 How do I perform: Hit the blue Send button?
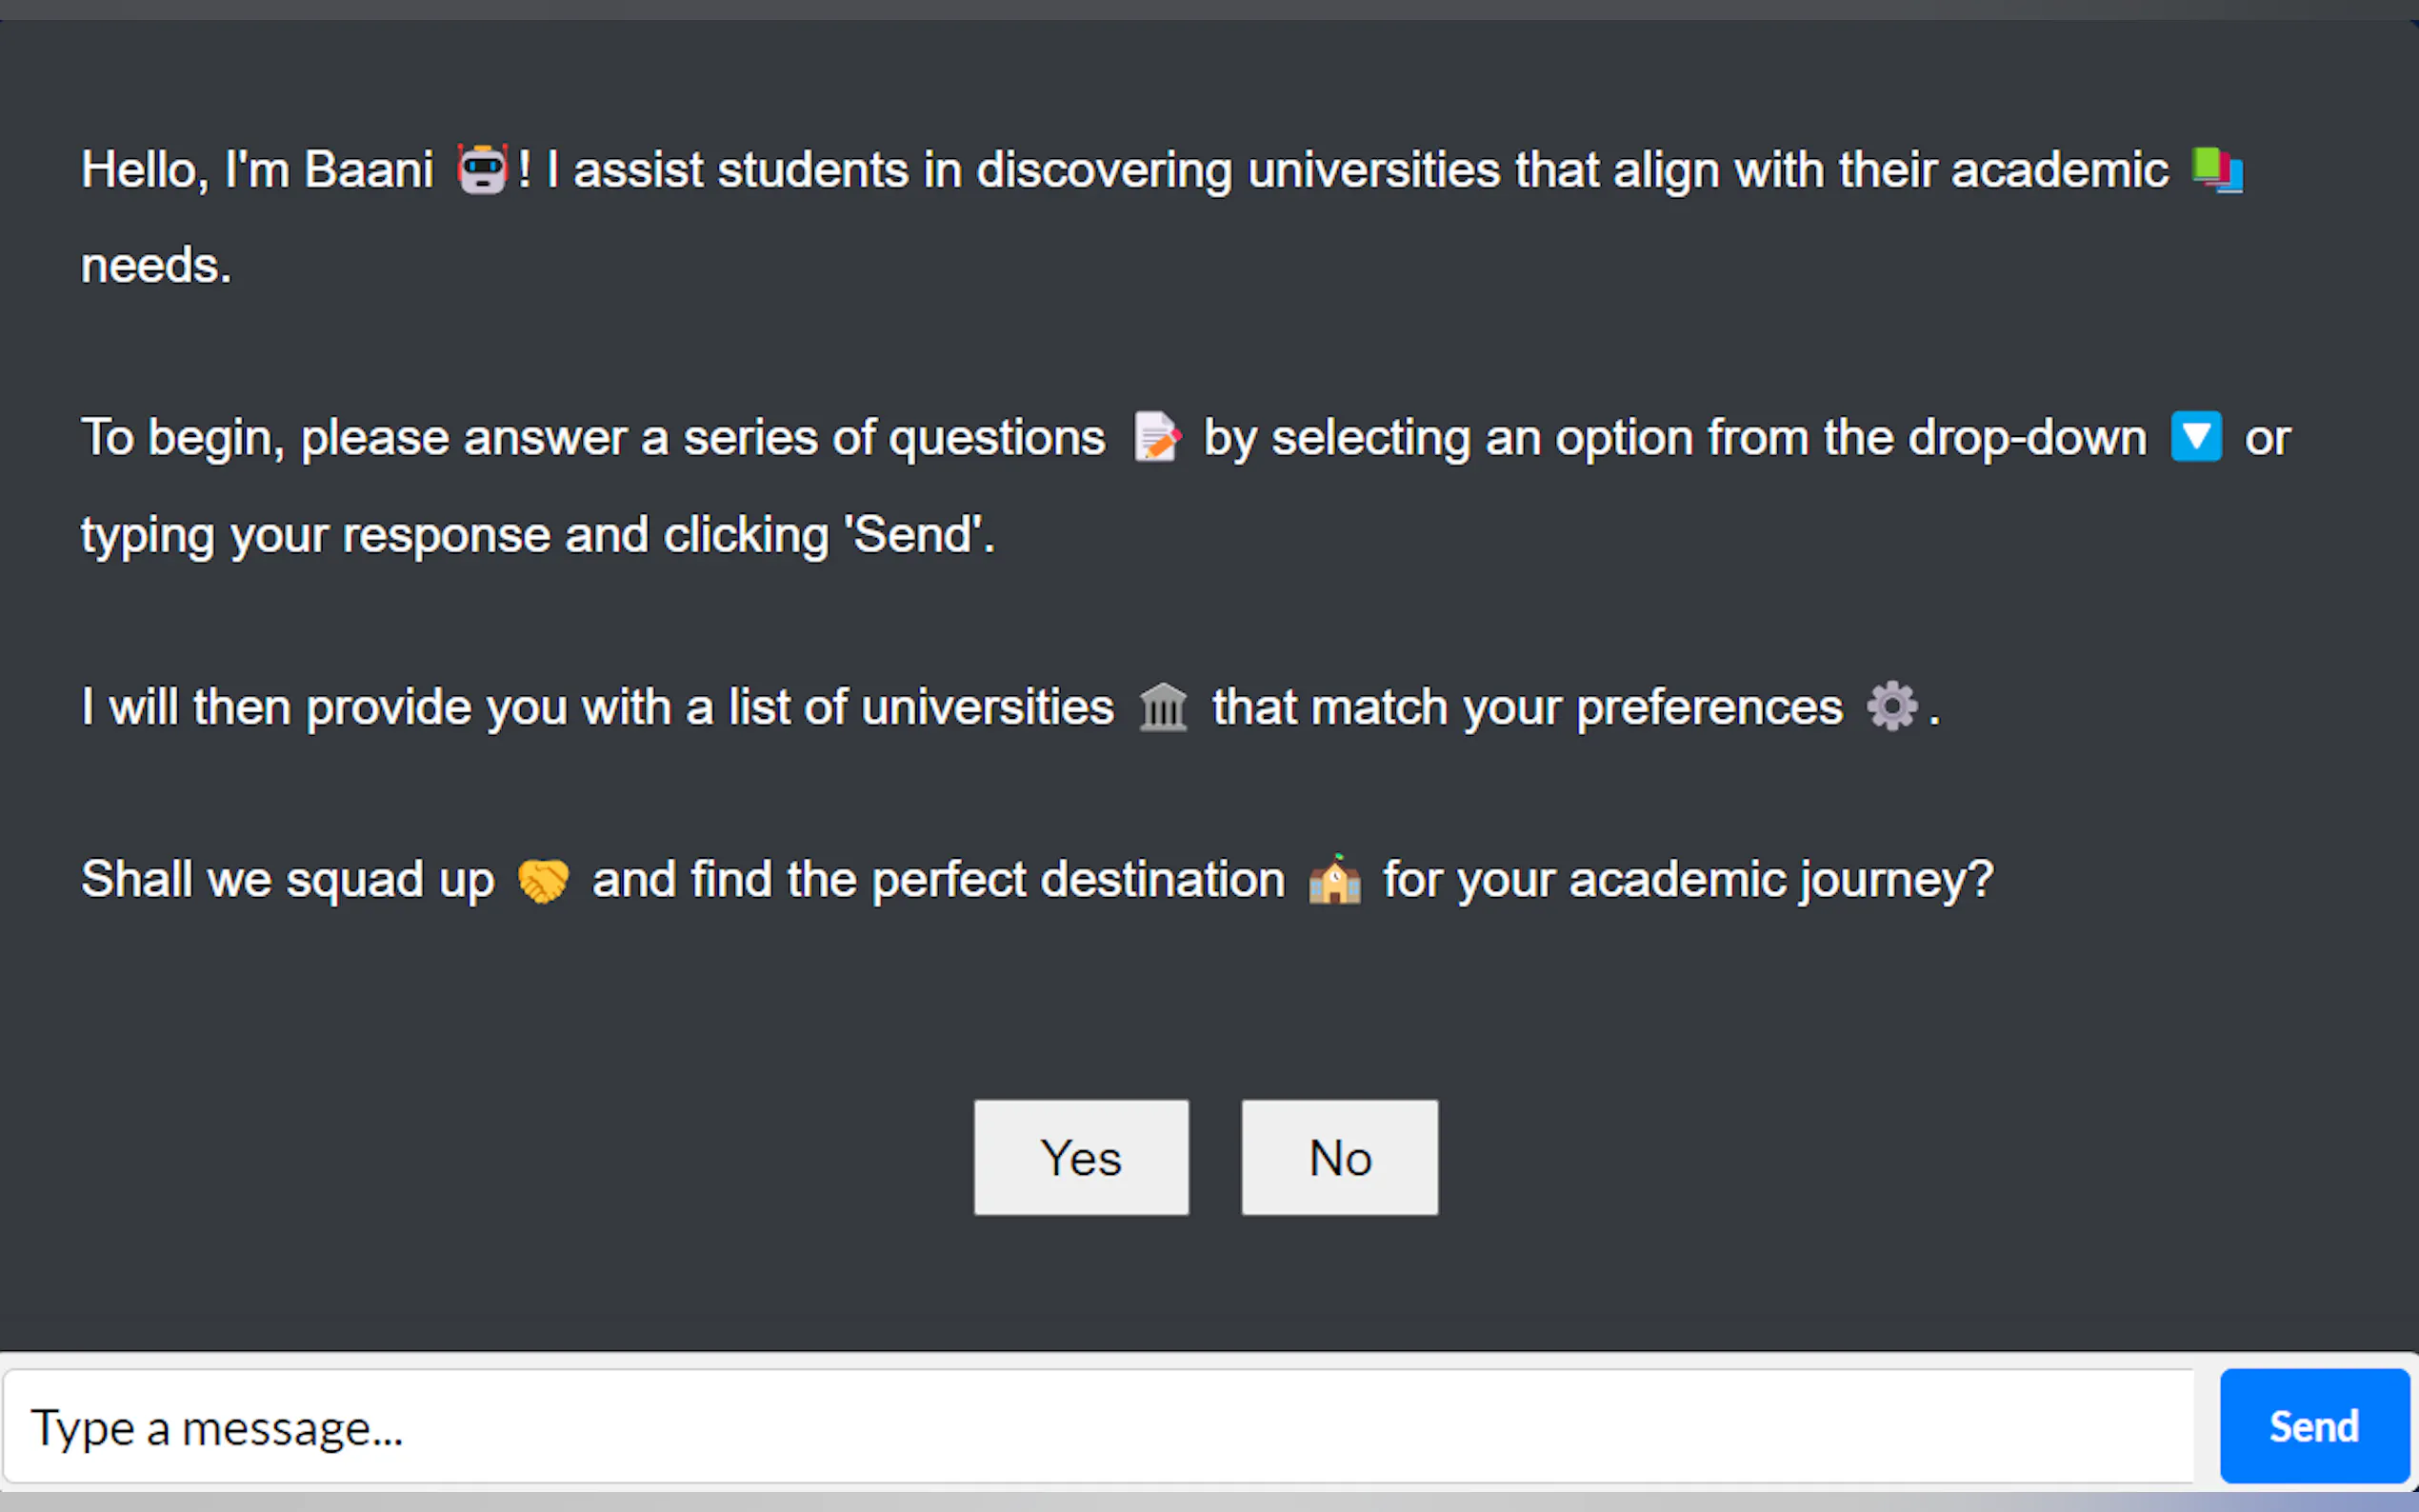click(2313, 1426)
